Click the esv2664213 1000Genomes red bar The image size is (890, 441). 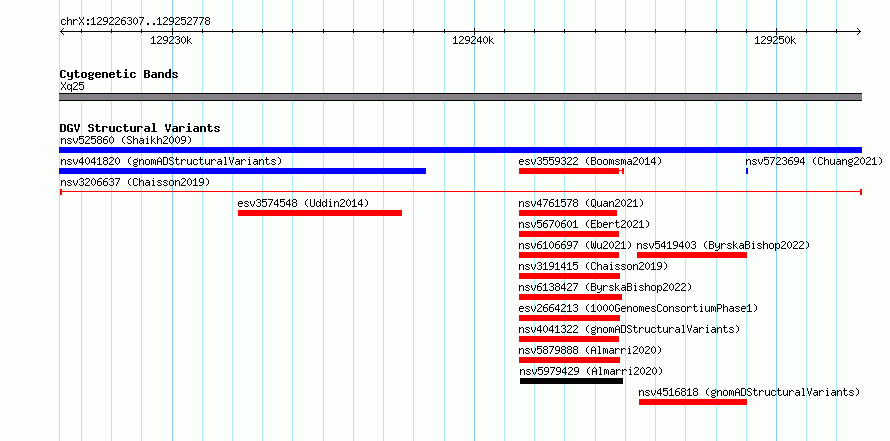569,318
